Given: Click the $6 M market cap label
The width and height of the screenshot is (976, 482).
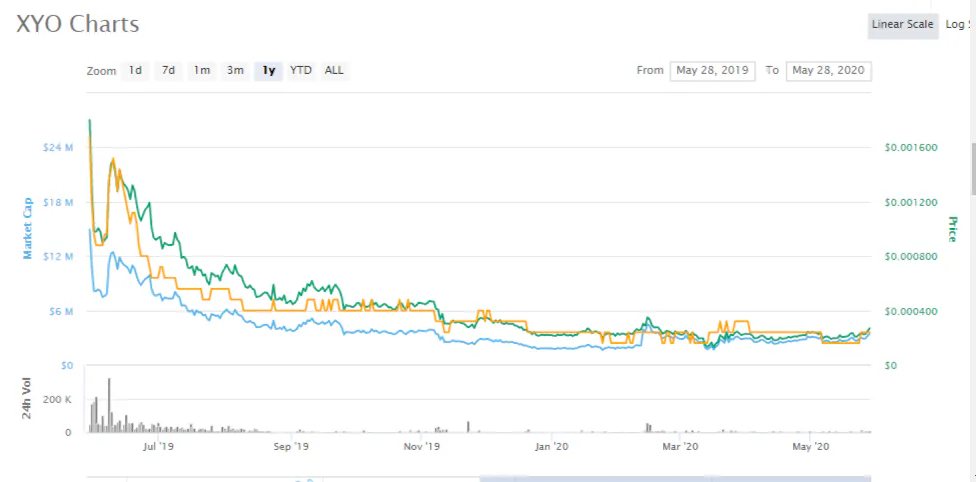Looking at the screenshot, I should (x=62, y=311).
